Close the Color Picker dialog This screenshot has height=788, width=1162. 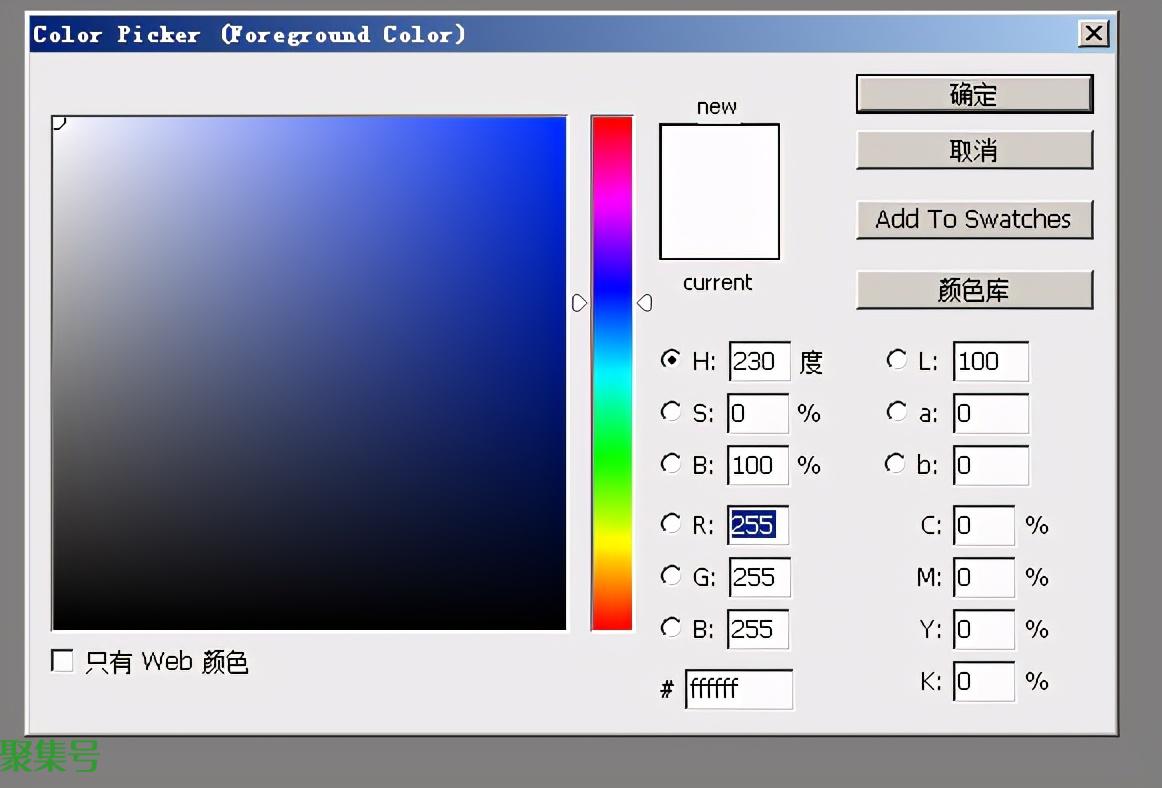(1094, 34)
